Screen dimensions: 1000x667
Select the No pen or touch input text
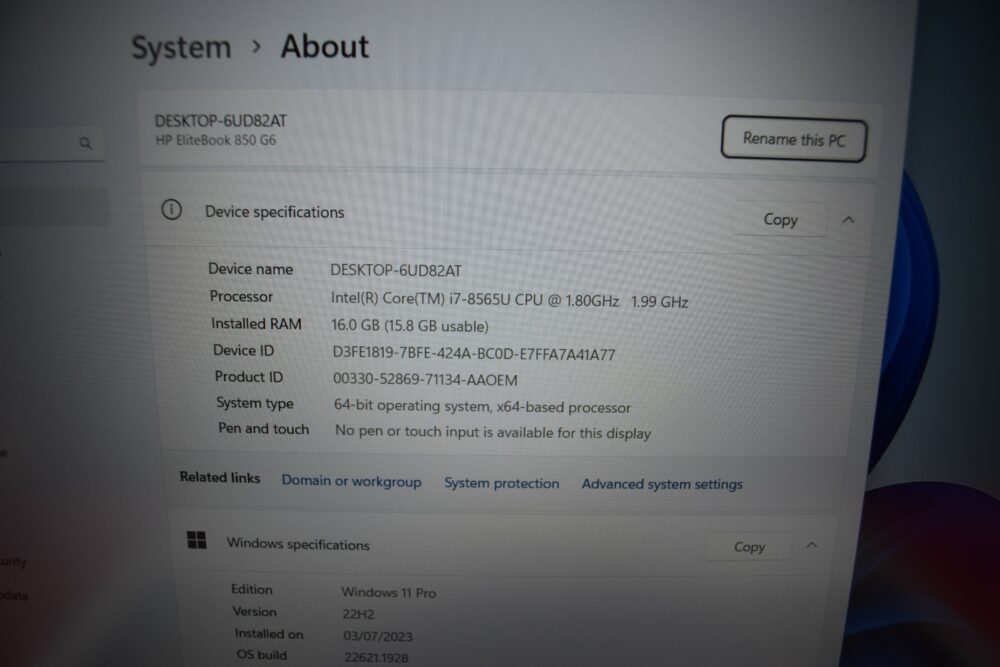pos(493,432)
